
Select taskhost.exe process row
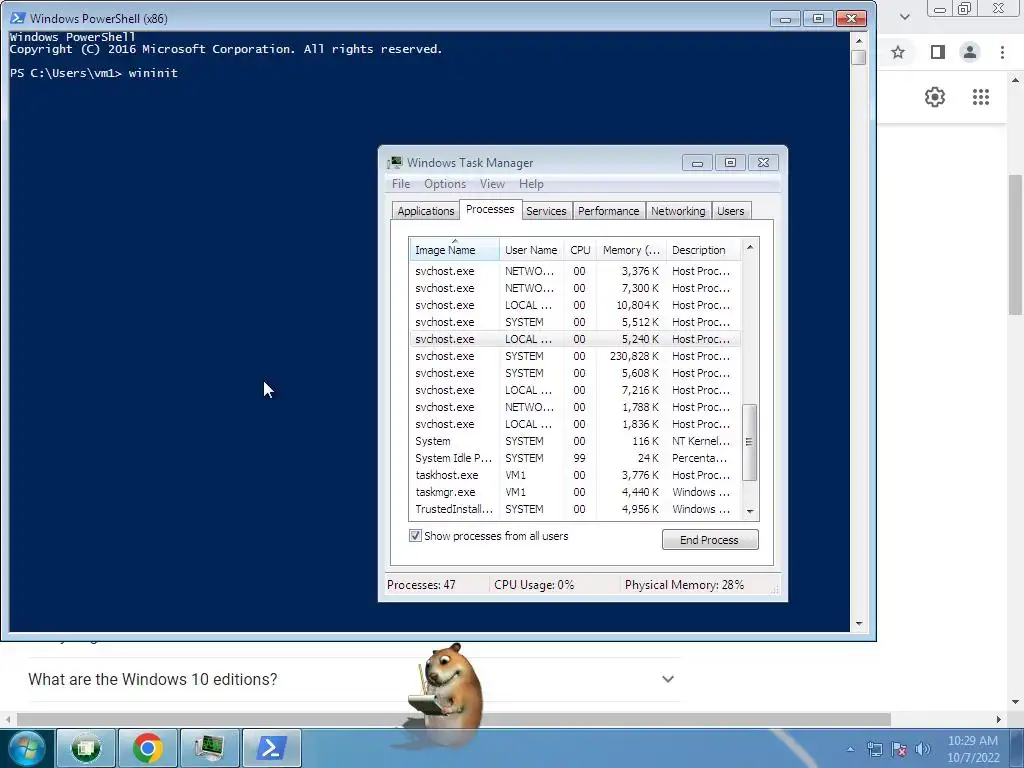tap(575, 475)
